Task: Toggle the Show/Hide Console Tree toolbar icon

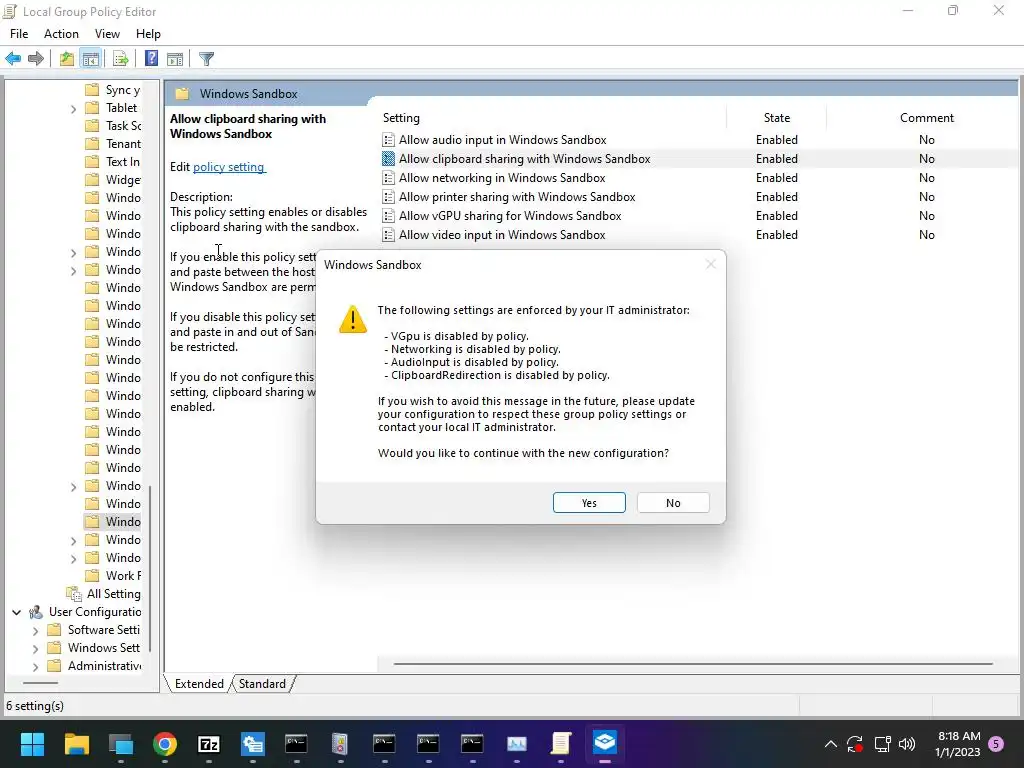Action: [91, 59]
